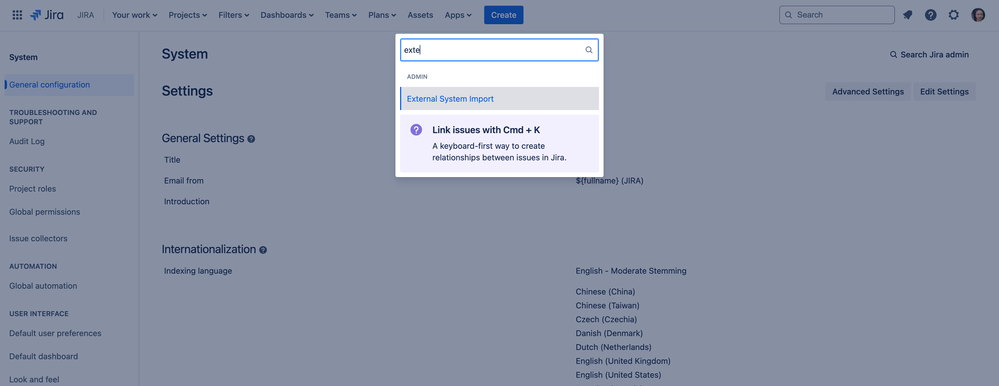Click the Internationalization help icon
Screen dimensions: 999x386
(263, 250)
